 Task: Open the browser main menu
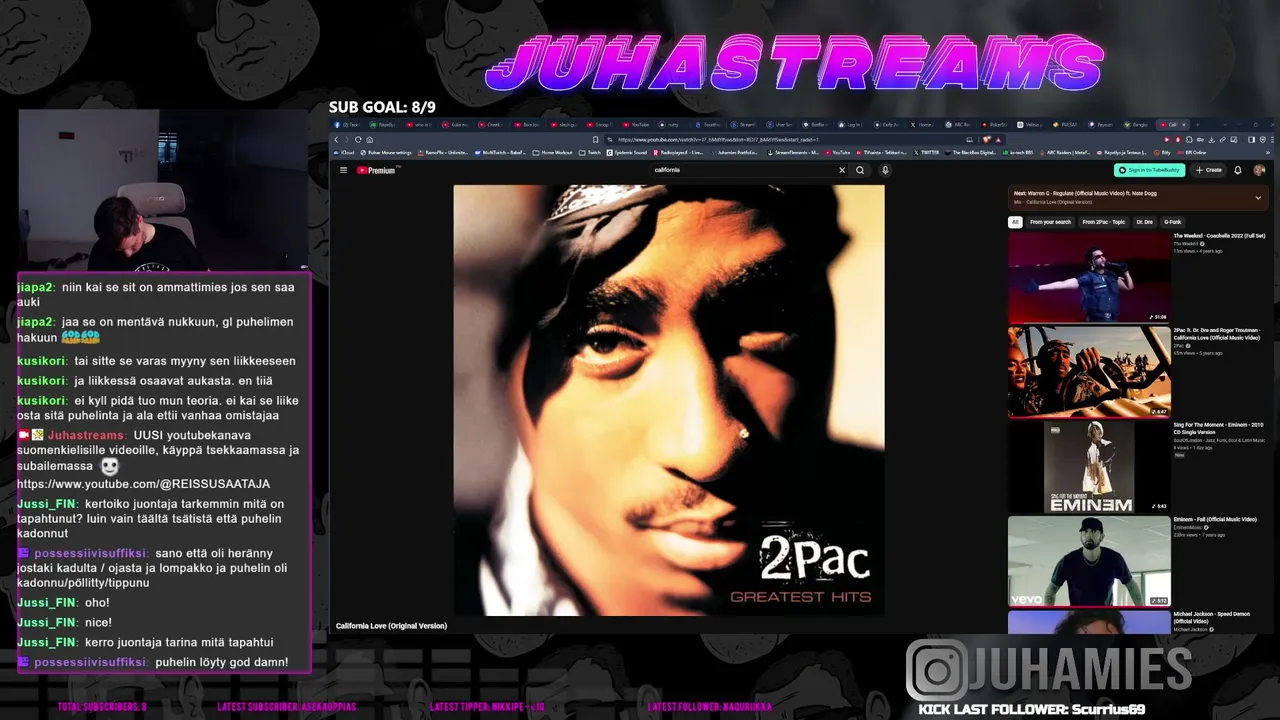pos(1274,140)
